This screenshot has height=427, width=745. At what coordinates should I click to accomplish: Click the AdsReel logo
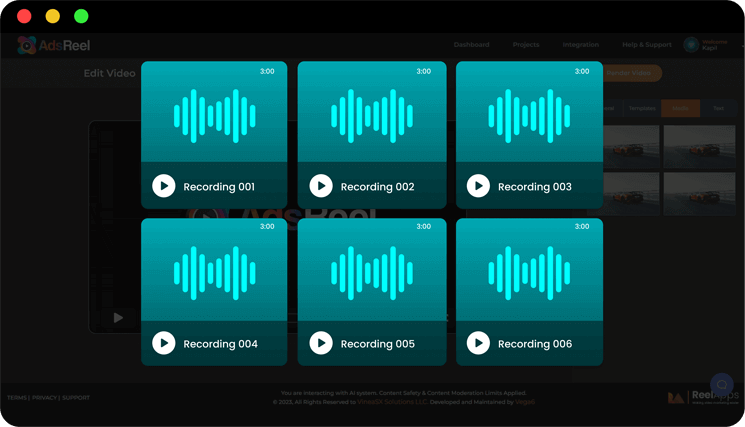[x=54, y=46]
